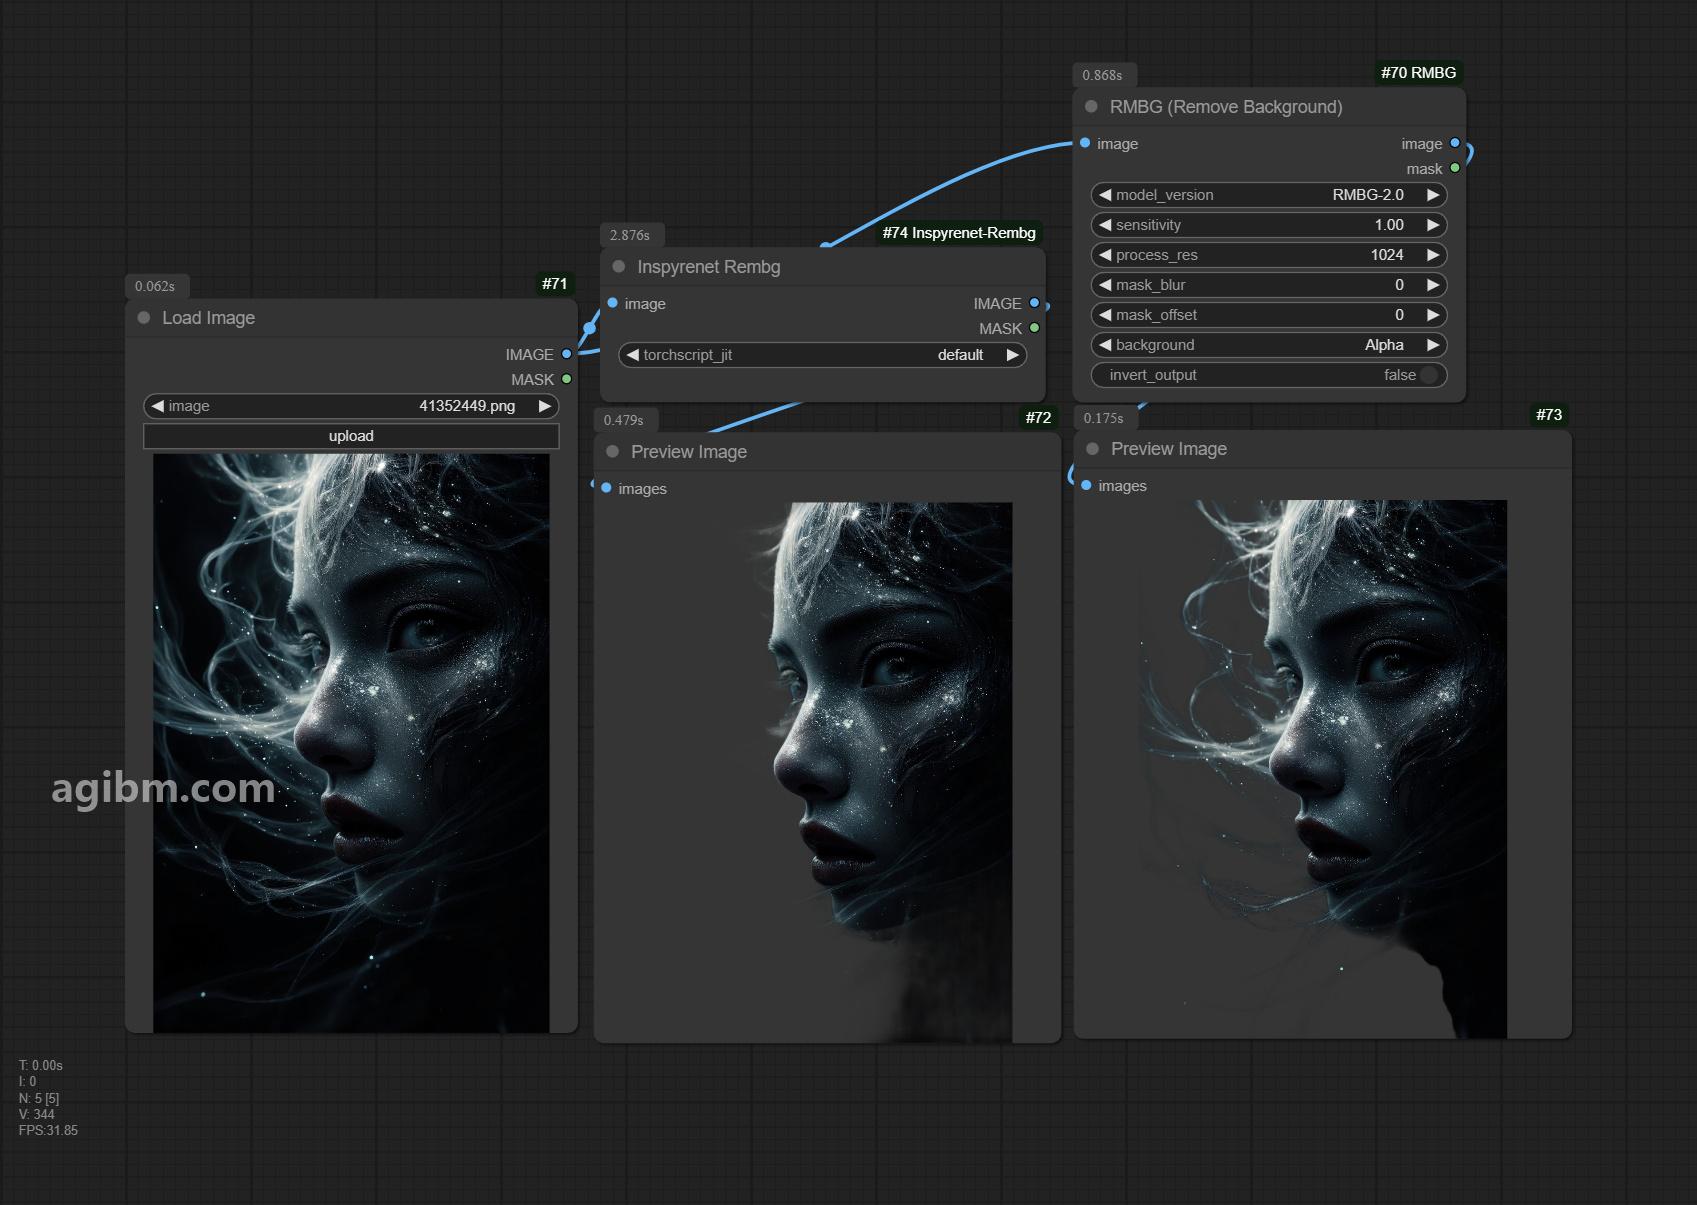Click images input port on Preview #72
The image size is (1697, 1205).
point(607,488)
